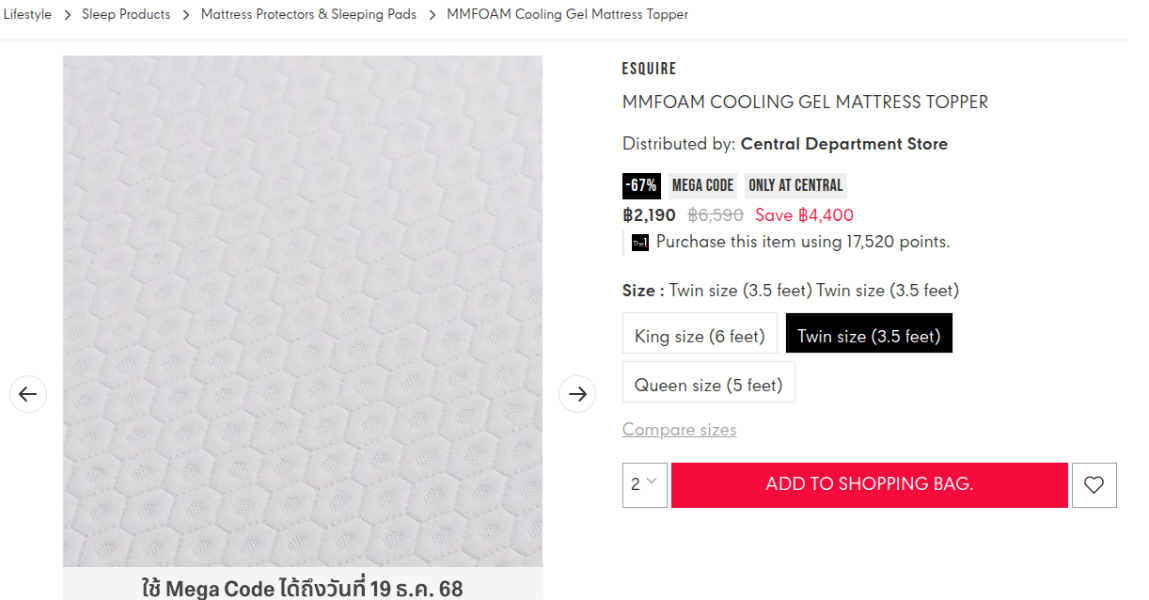The height and width of the screenshot is (600, 1149).
Task: Click The1 points logo icon
Action: 640,243
